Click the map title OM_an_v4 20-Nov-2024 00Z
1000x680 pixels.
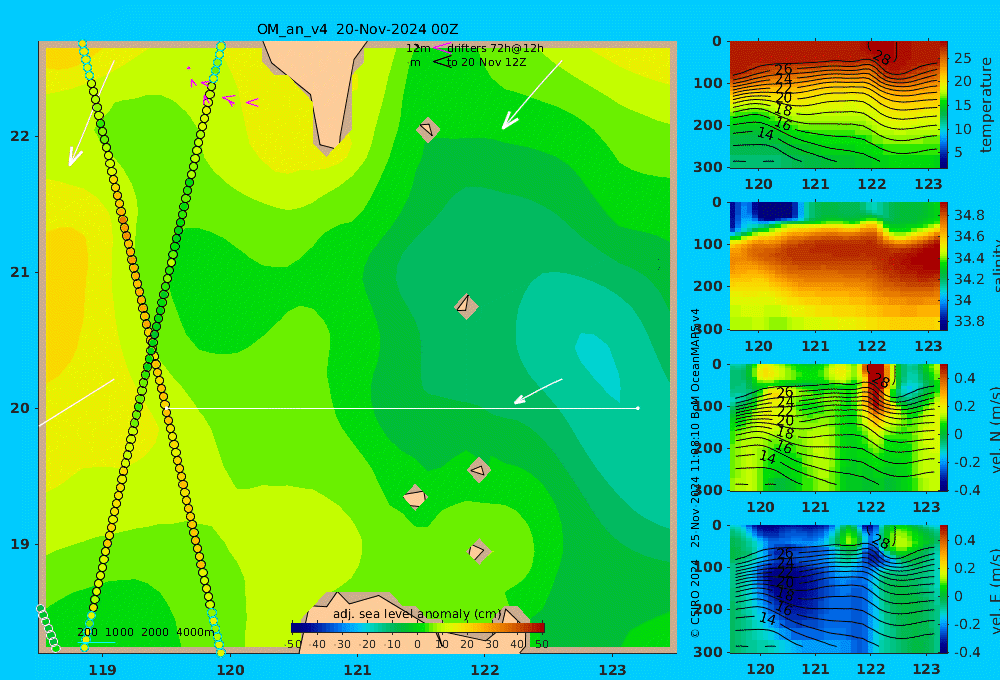pos(357,29)
